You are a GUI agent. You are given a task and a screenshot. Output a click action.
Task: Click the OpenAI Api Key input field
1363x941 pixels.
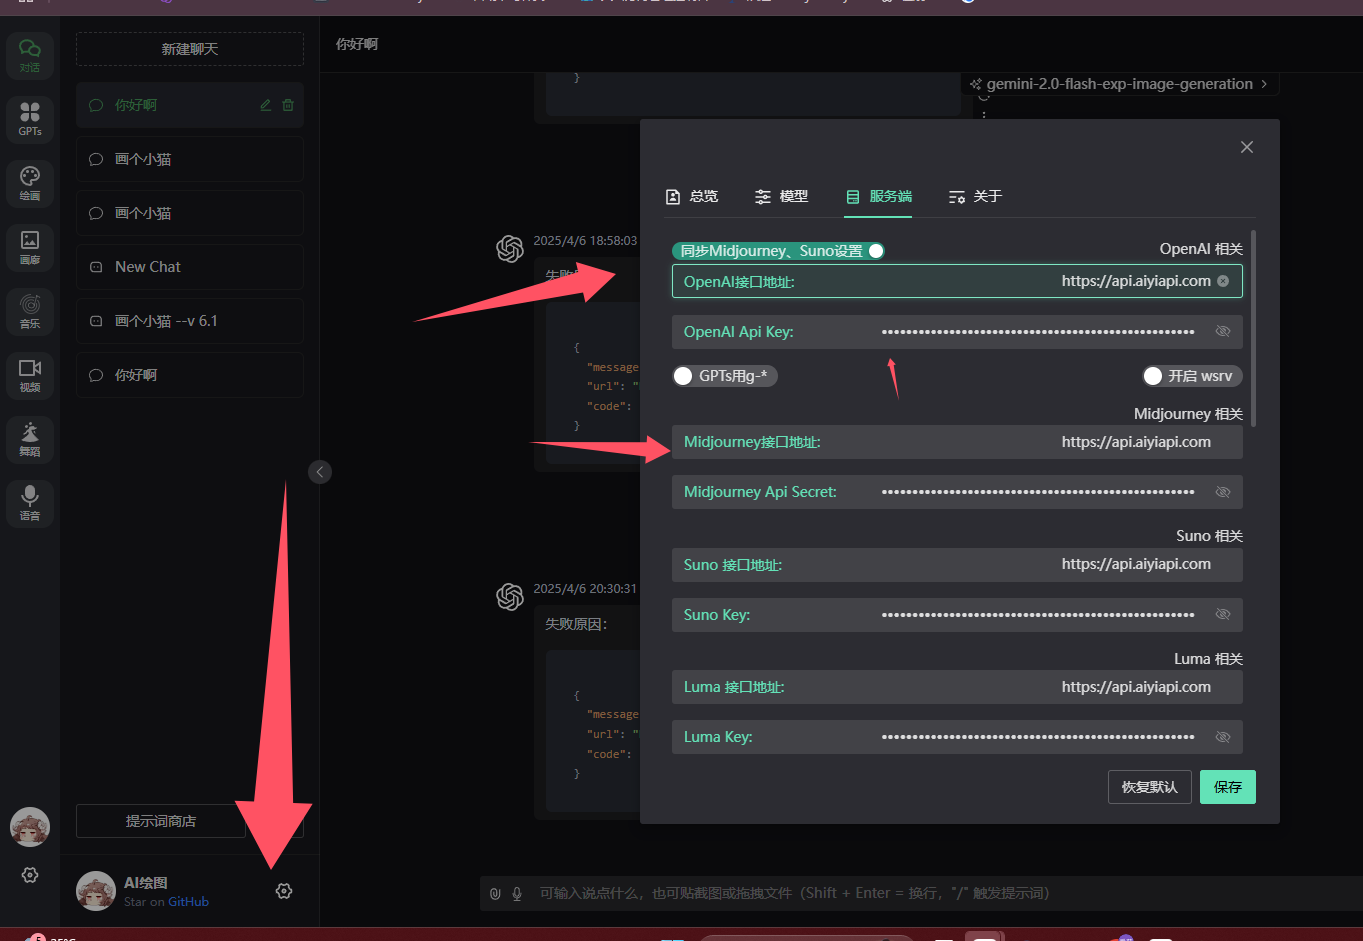point(957,331)
